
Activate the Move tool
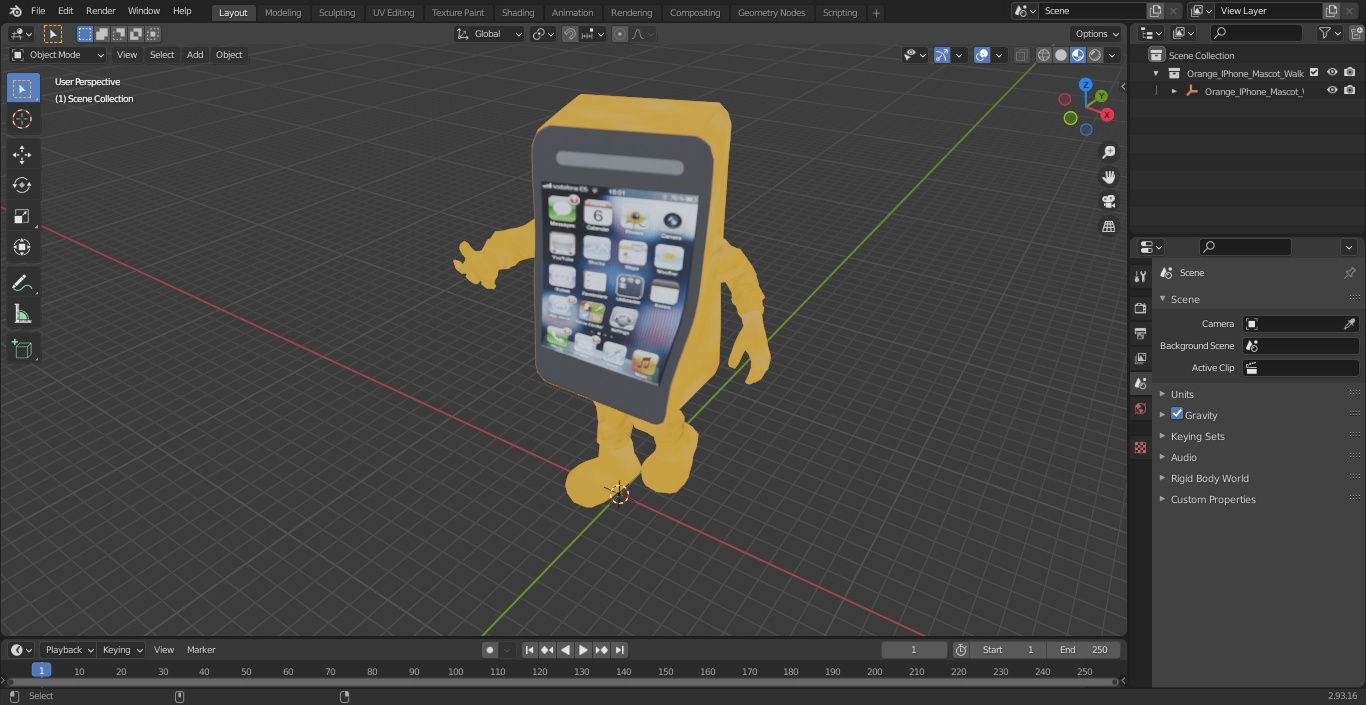pyautogui.click(x=22, y=154)
